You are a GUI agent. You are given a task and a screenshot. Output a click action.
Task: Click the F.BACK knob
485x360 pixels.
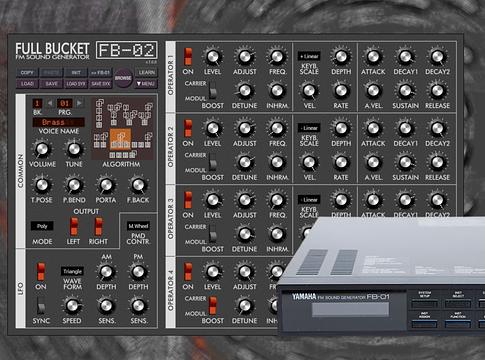138,185
